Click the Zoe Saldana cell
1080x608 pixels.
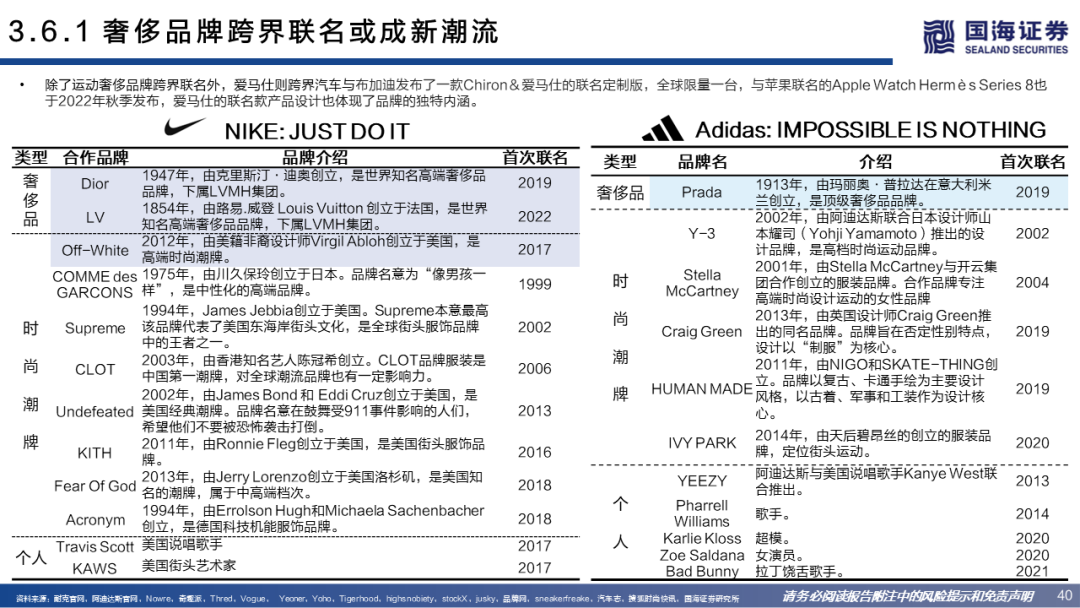[702, 555]
